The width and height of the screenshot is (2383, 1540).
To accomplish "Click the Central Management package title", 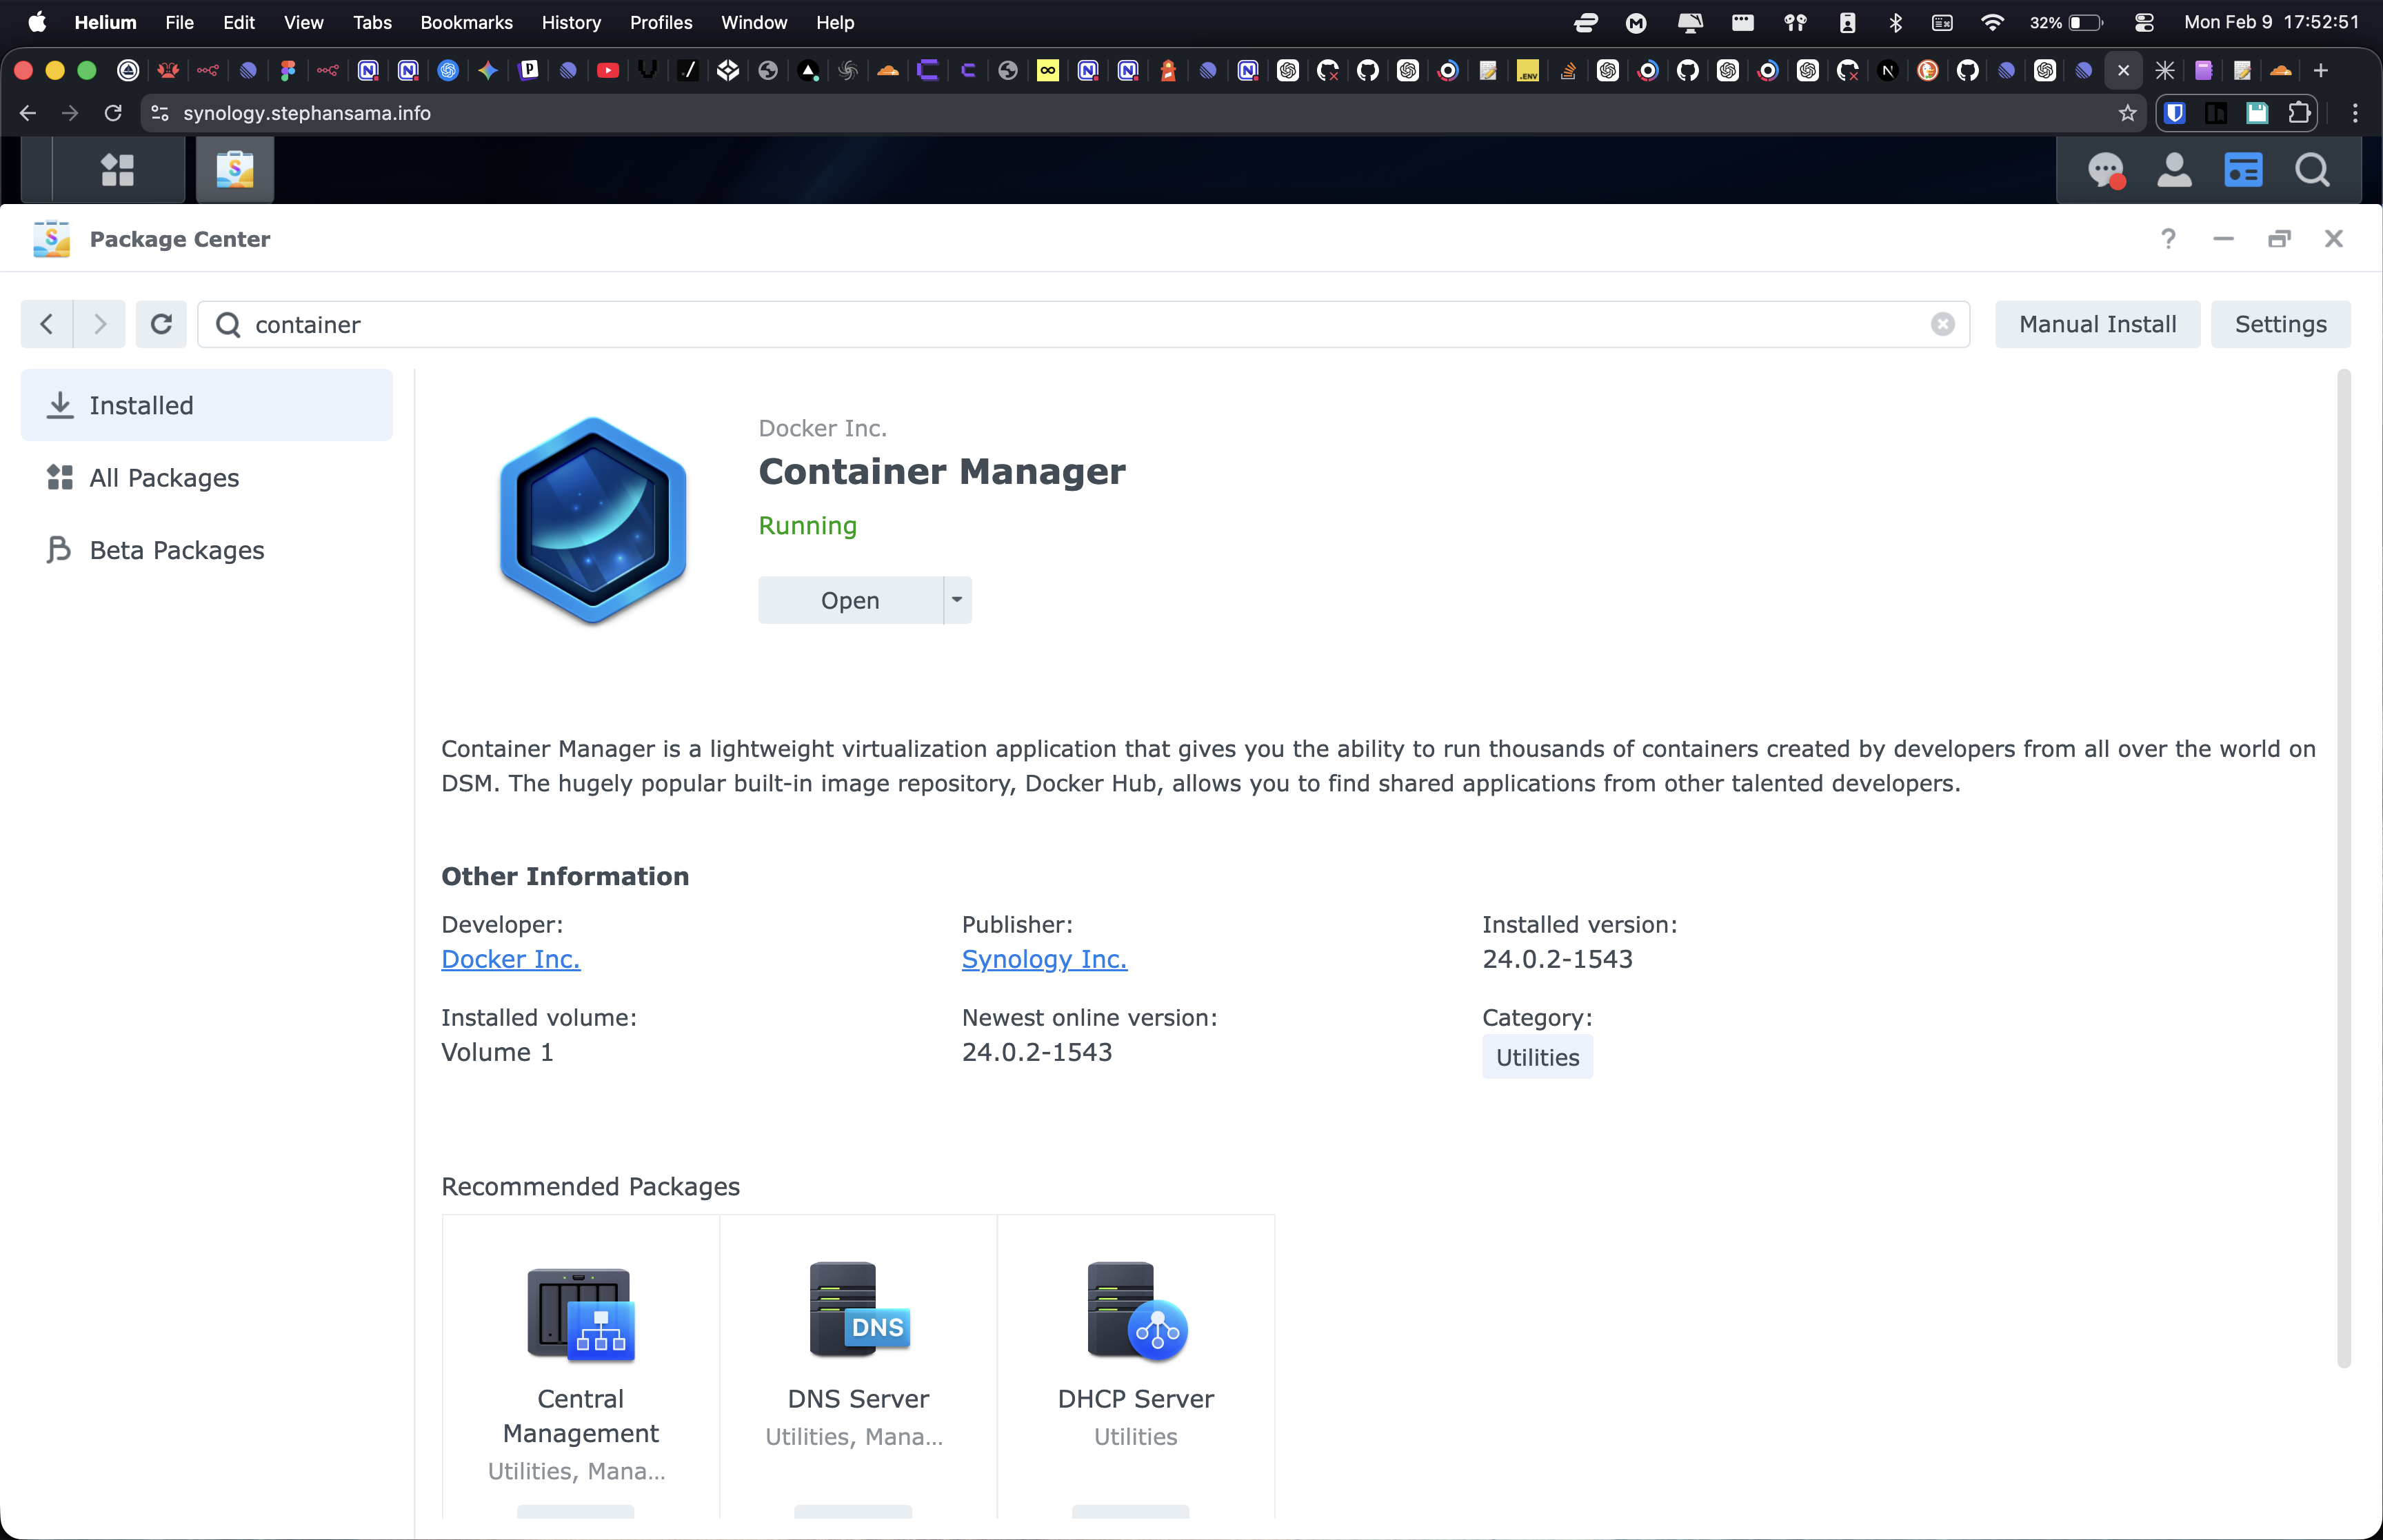I will (x=581, y=1416).
